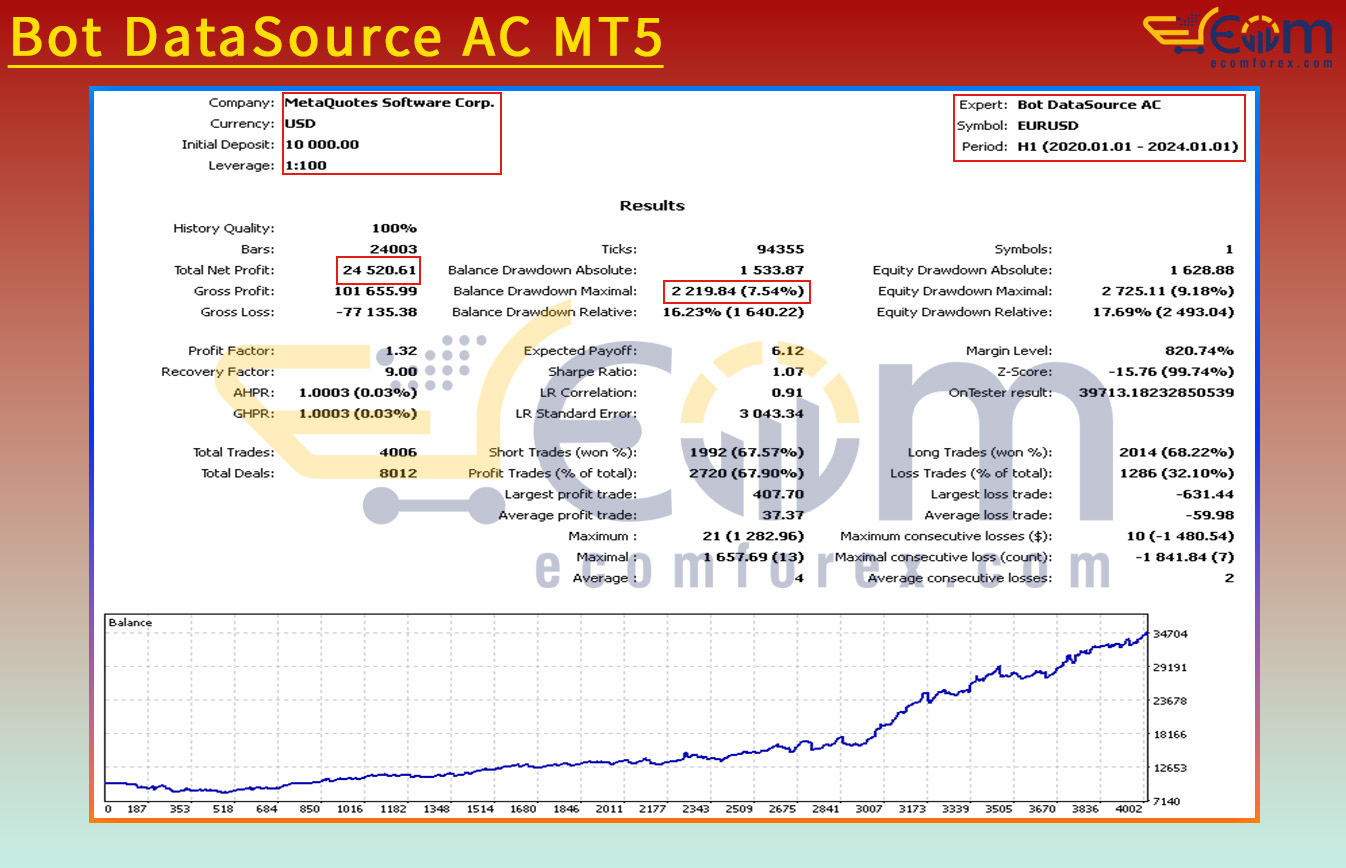Screen dimensions: 1346x868
Task: Click the symbol value 'EURUSD'
Action: tap(1048, 126)
